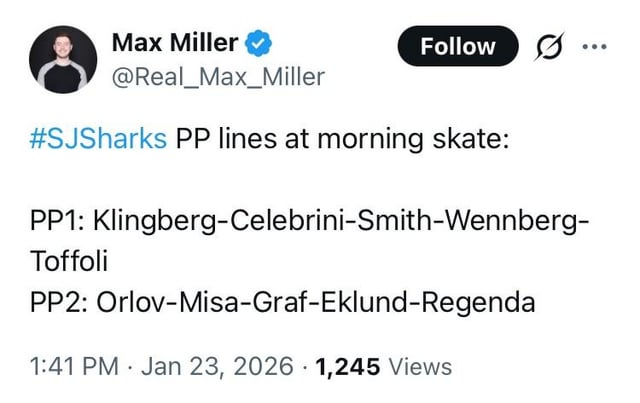This screenshot has height=403, width=640.
Task: Open the 1,245 Views count
Action: pyautogui.click(x=382, y=367)
